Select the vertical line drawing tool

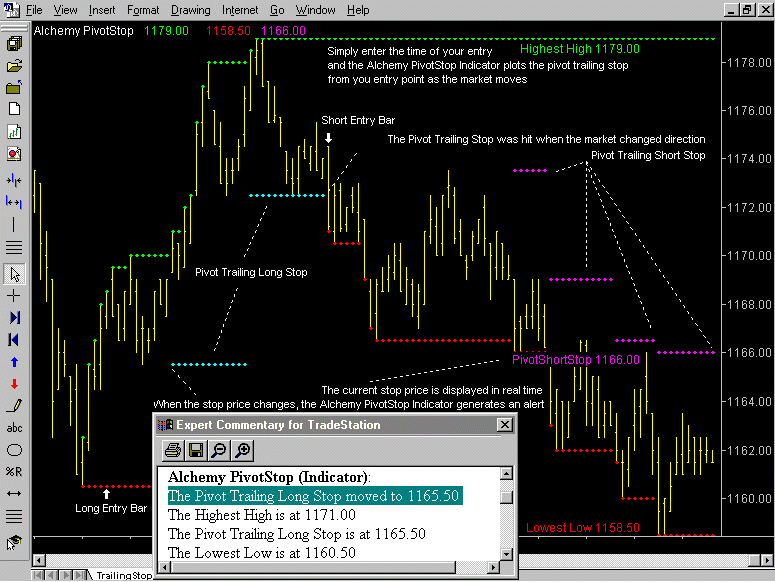click(14, 224)
